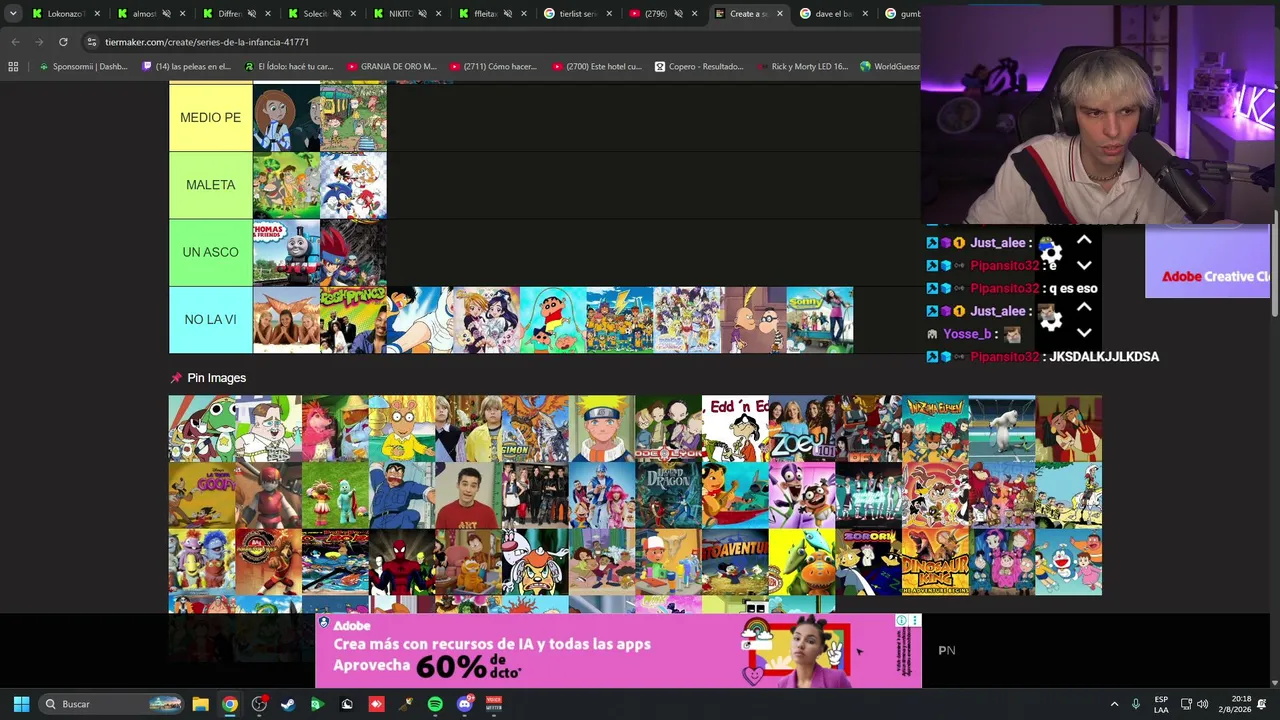1280x720 pixels.
Task: Click the pin icon beside Pin Images
Action: tap(176, 378)
